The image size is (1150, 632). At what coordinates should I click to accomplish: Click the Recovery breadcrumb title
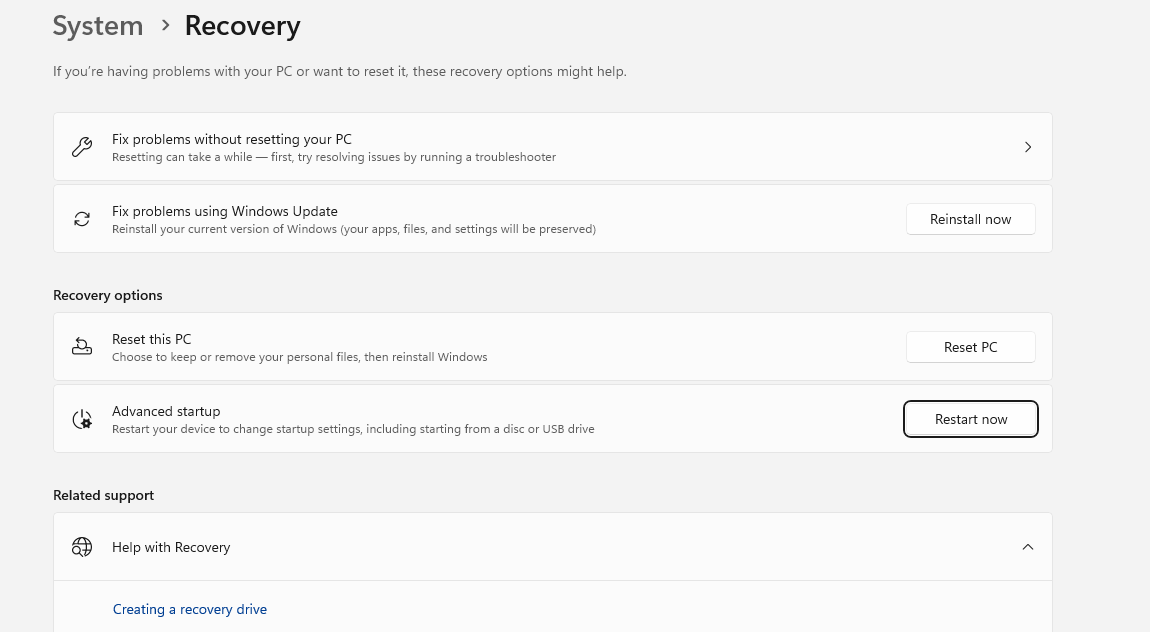(x=242, y=26)
